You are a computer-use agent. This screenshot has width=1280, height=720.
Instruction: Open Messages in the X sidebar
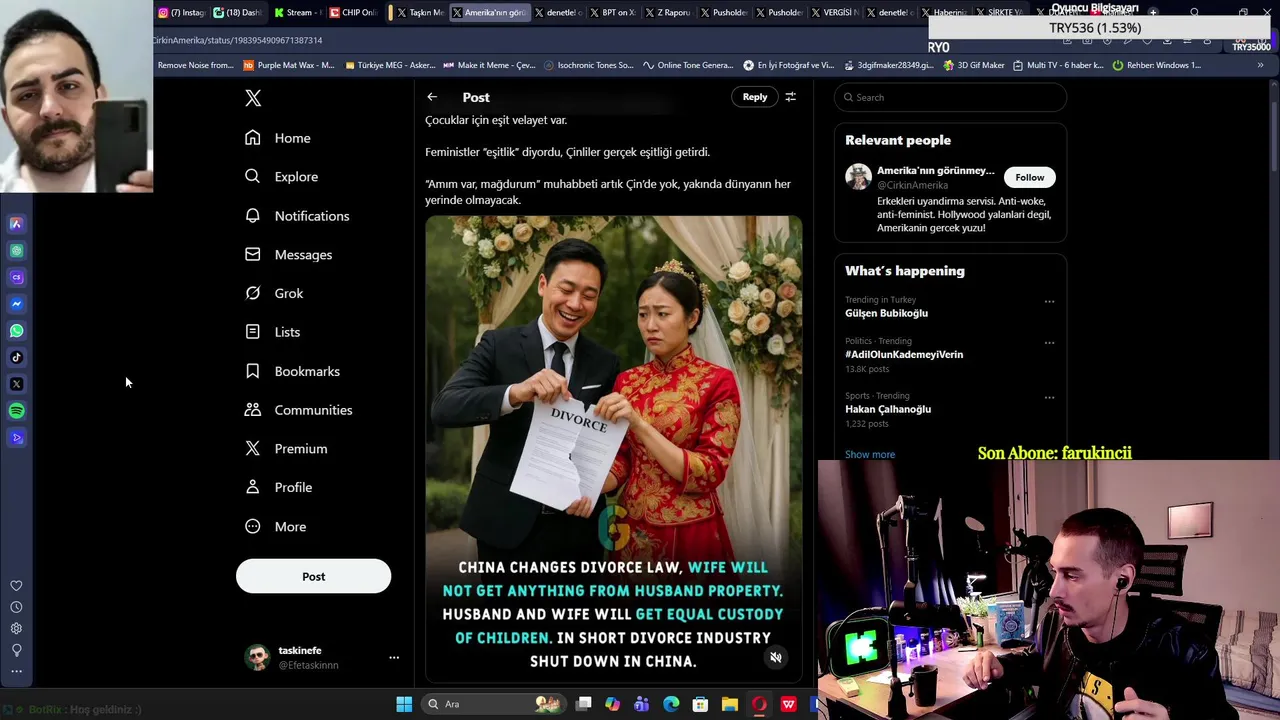click(288, 255)
